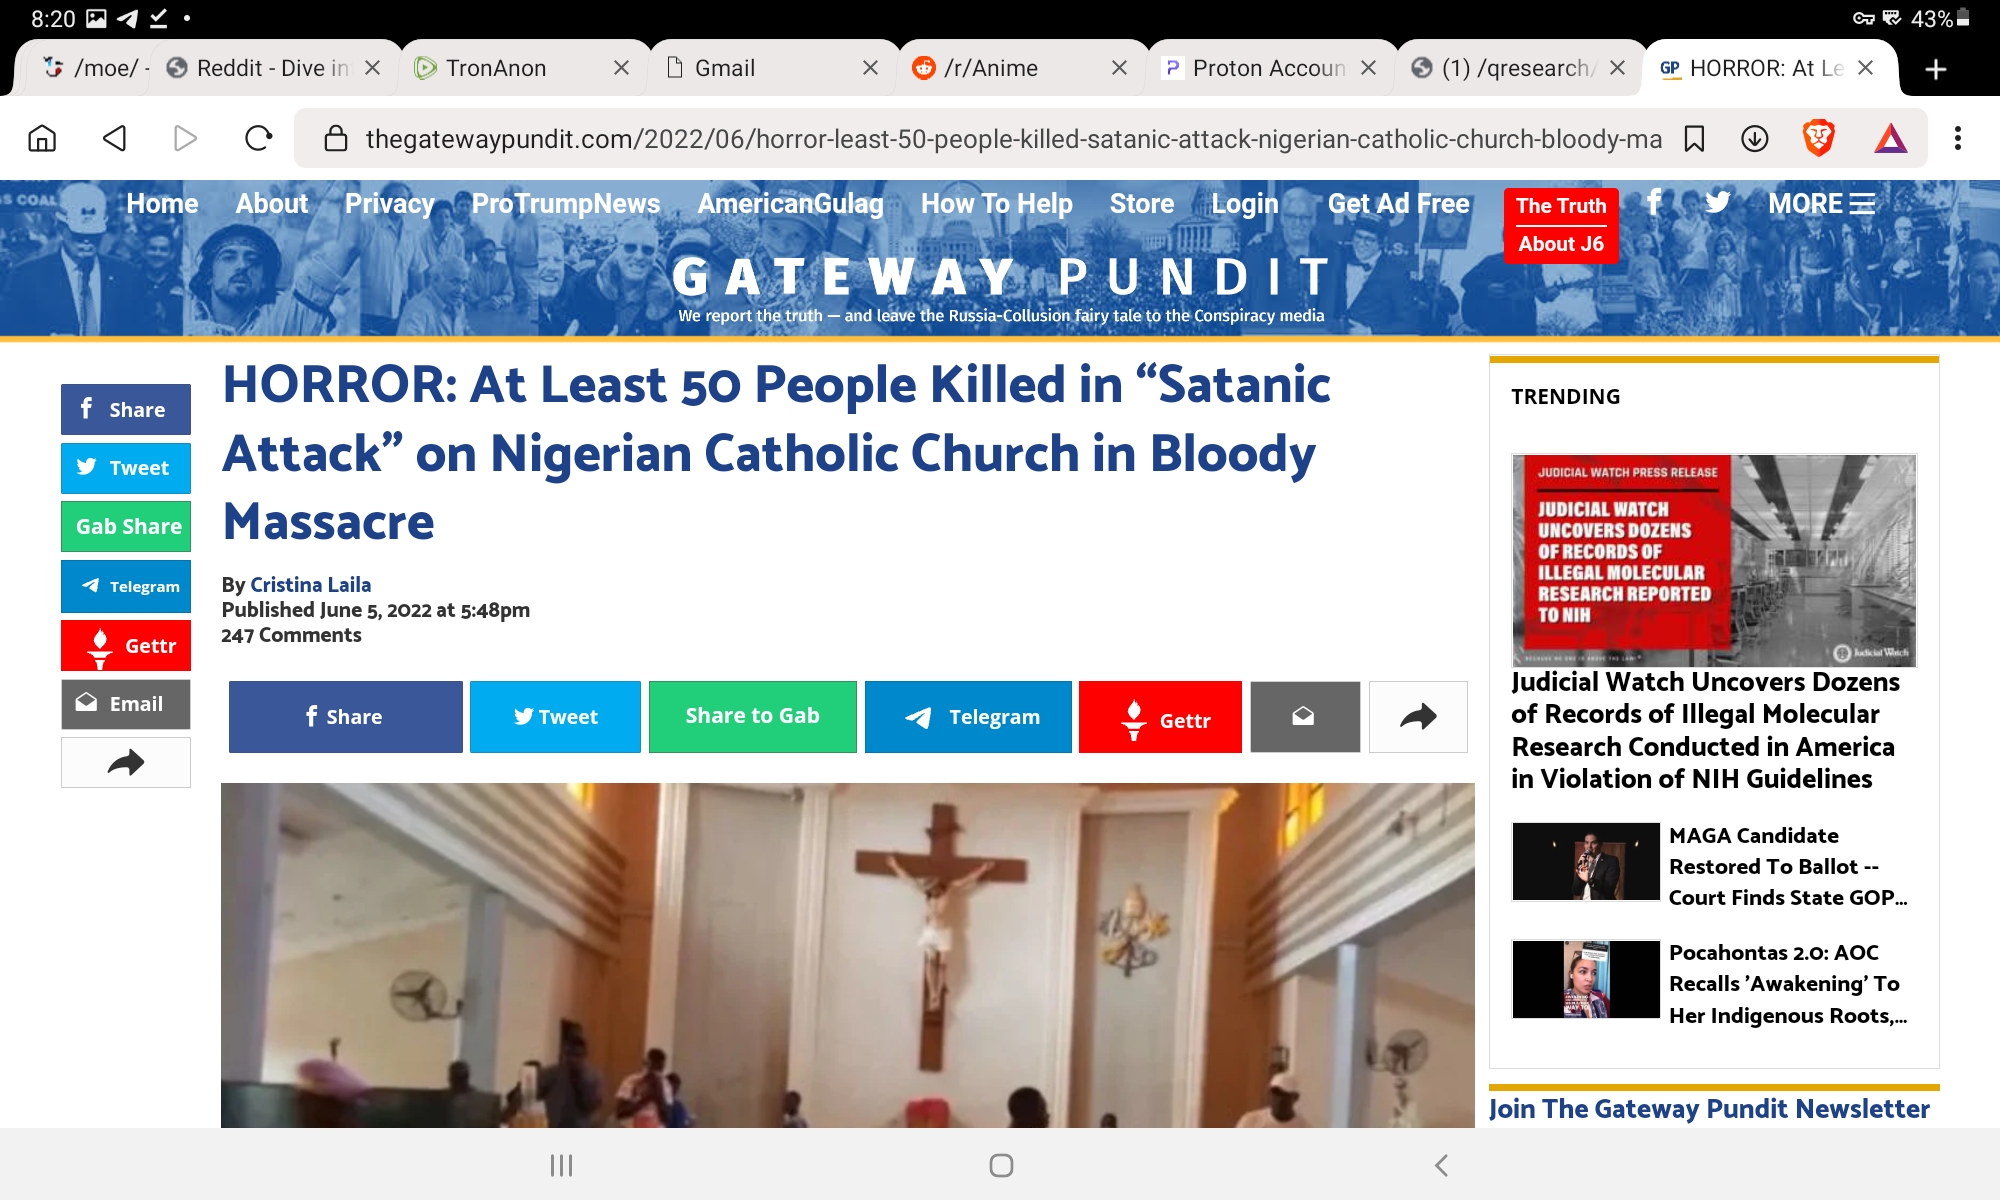2000x1200 pixels.
Task: Click the wide Tweet button under byline
Action: [555, 716]
